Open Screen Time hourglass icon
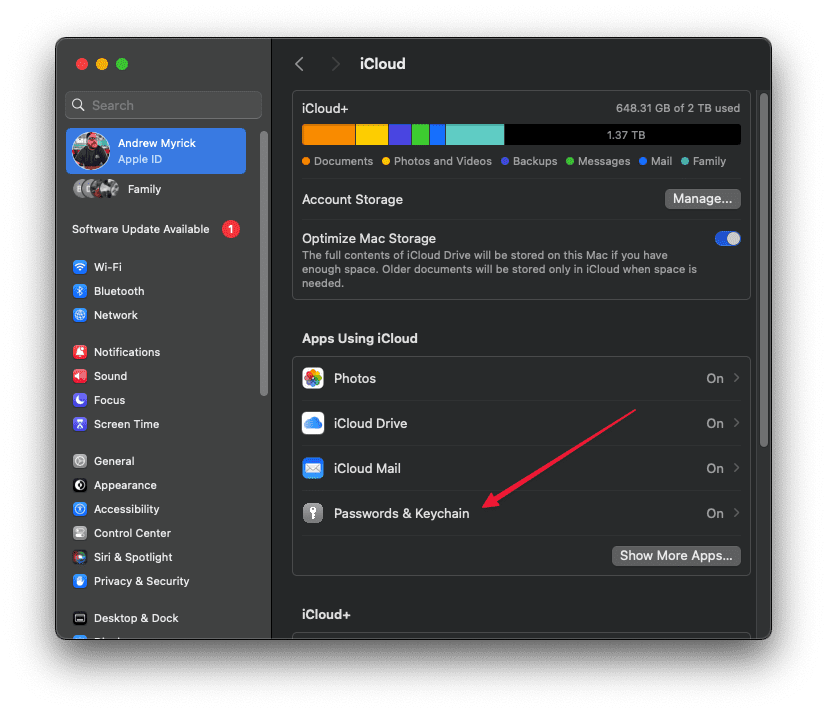 click(x=80, y=424)
